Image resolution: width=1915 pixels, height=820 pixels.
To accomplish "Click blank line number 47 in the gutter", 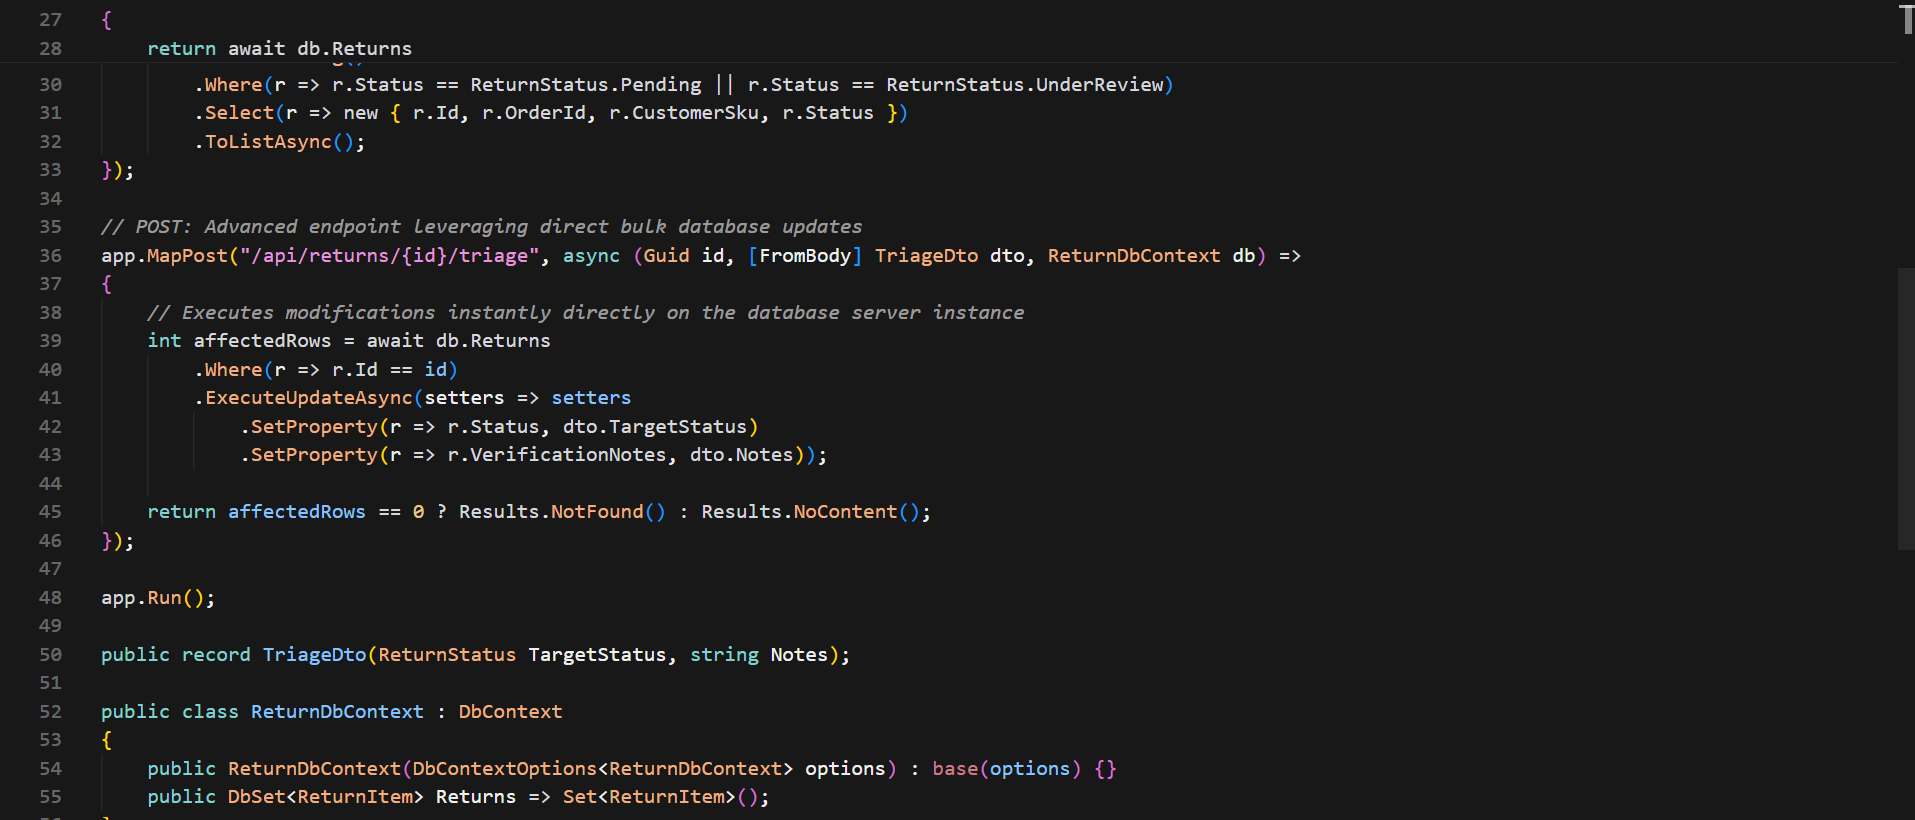I will click(x=50, y=569).
